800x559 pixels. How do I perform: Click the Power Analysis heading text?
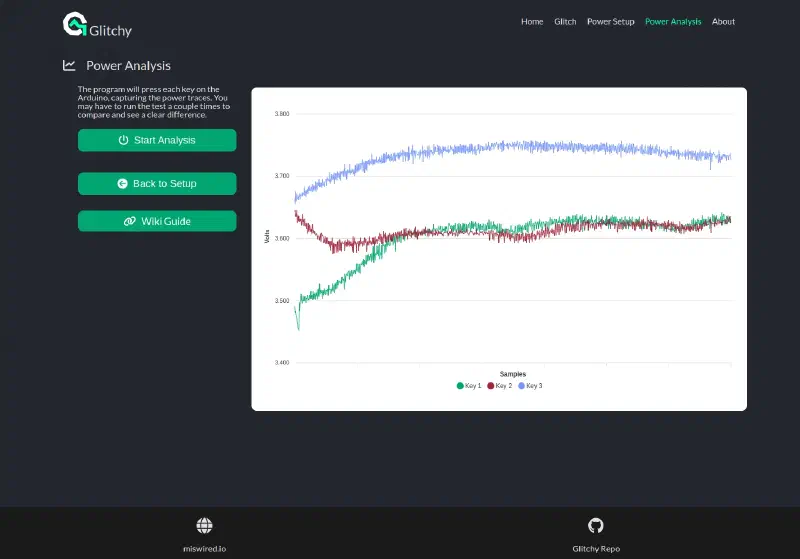pos(129,66)
